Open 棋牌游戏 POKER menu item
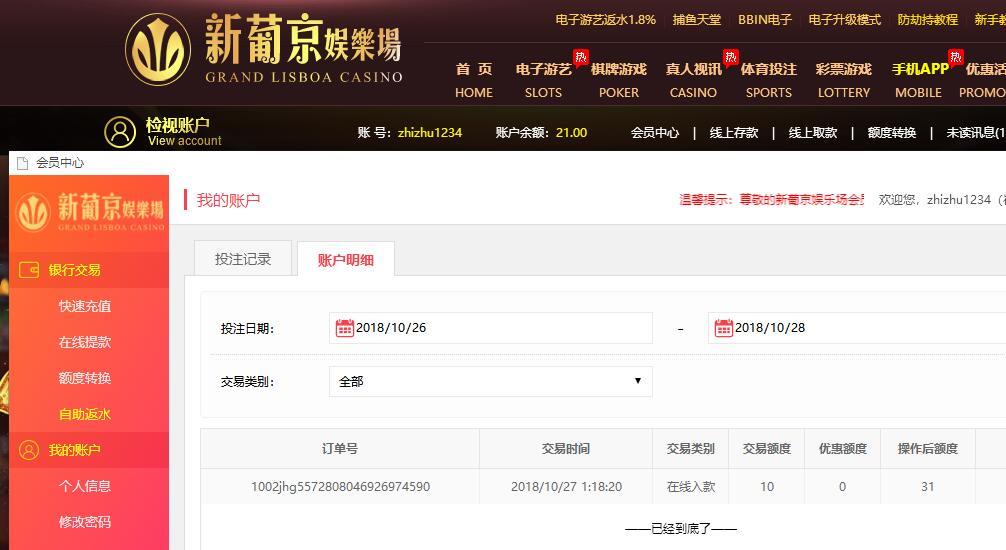Viewport: 1006px width, 550px height. click(618, 80)
